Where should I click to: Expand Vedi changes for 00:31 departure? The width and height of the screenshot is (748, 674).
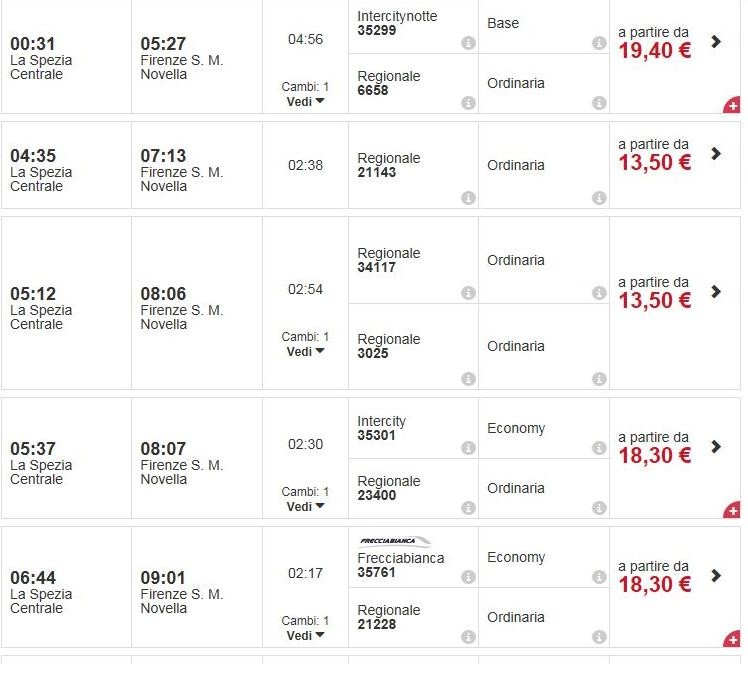click(305, 102)
